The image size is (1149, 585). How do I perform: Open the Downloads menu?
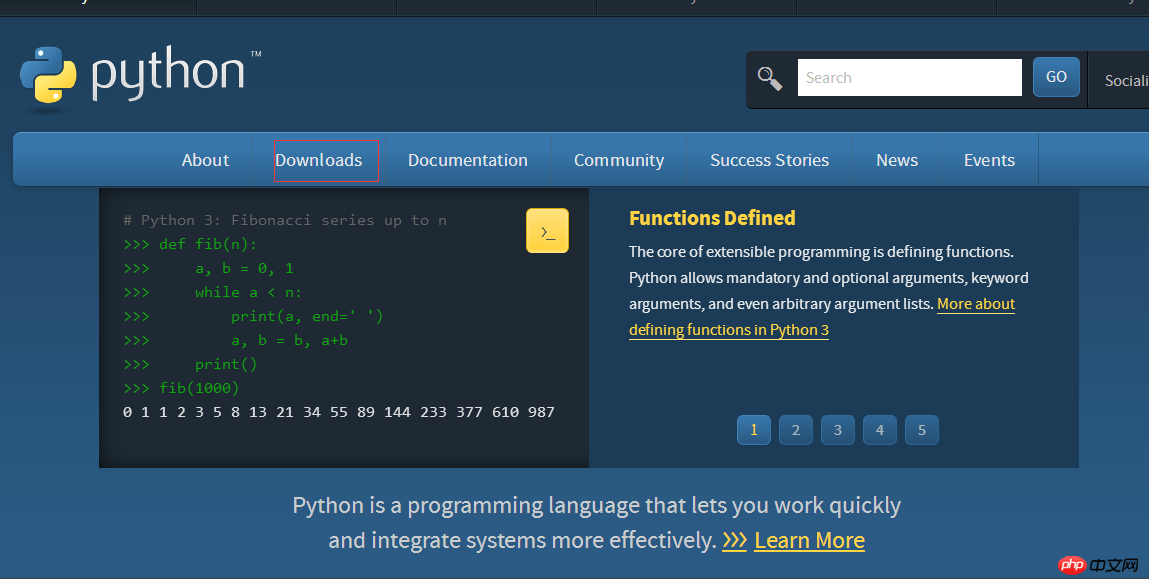tap(319, 160)
